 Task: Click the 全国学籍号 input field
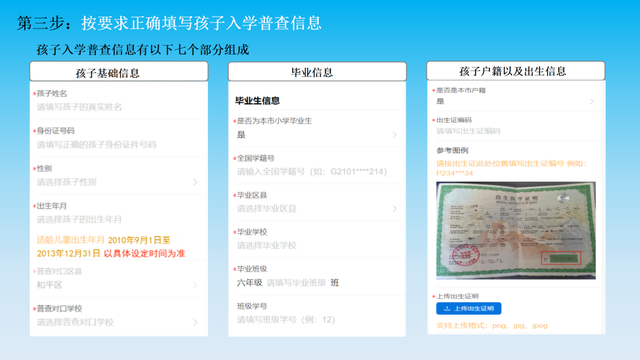pos(312,172)
